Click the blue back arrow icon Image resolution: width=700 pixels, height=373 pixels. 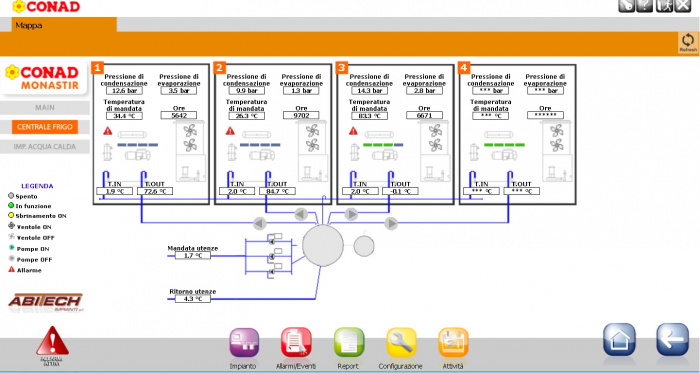pyautogui.click(x=672, y=340)
